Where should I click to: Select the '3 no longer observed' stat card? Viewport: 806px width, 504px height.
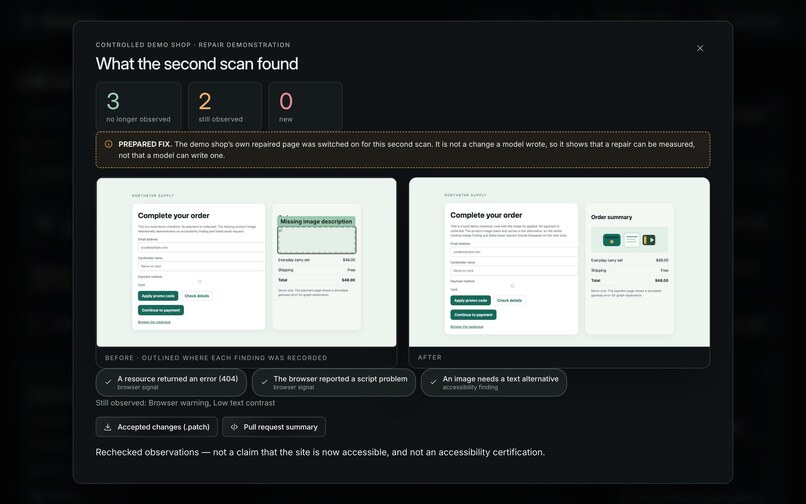click(x=138, y=106)
